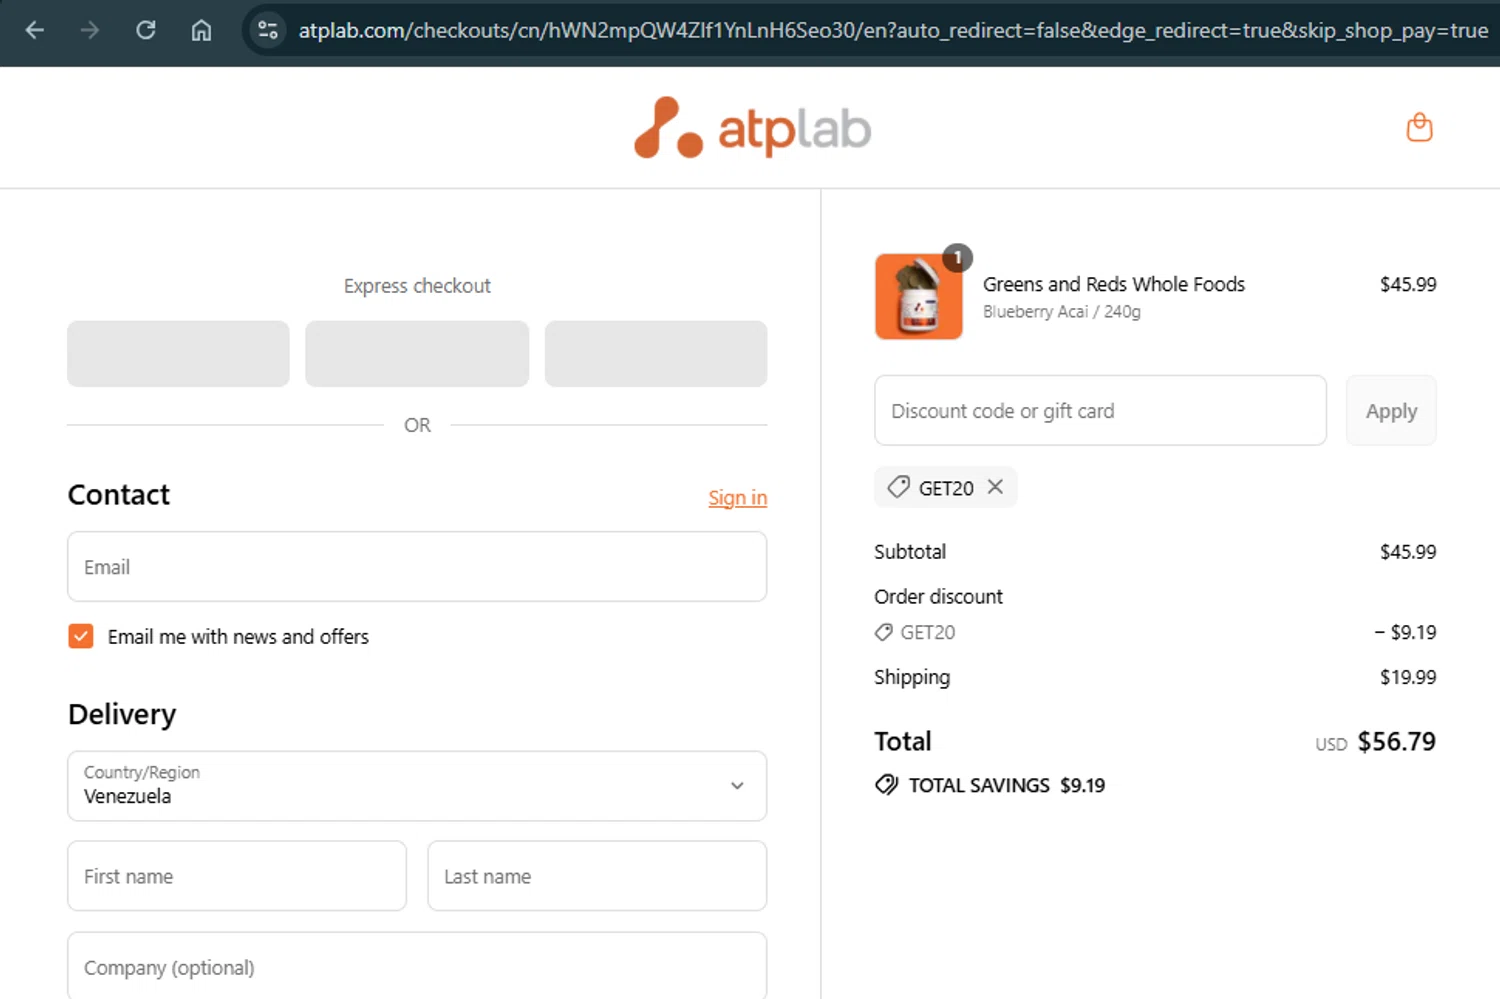1500x999 pixels.
Task: Click the tag icon under Order discount
Action: 883,632
